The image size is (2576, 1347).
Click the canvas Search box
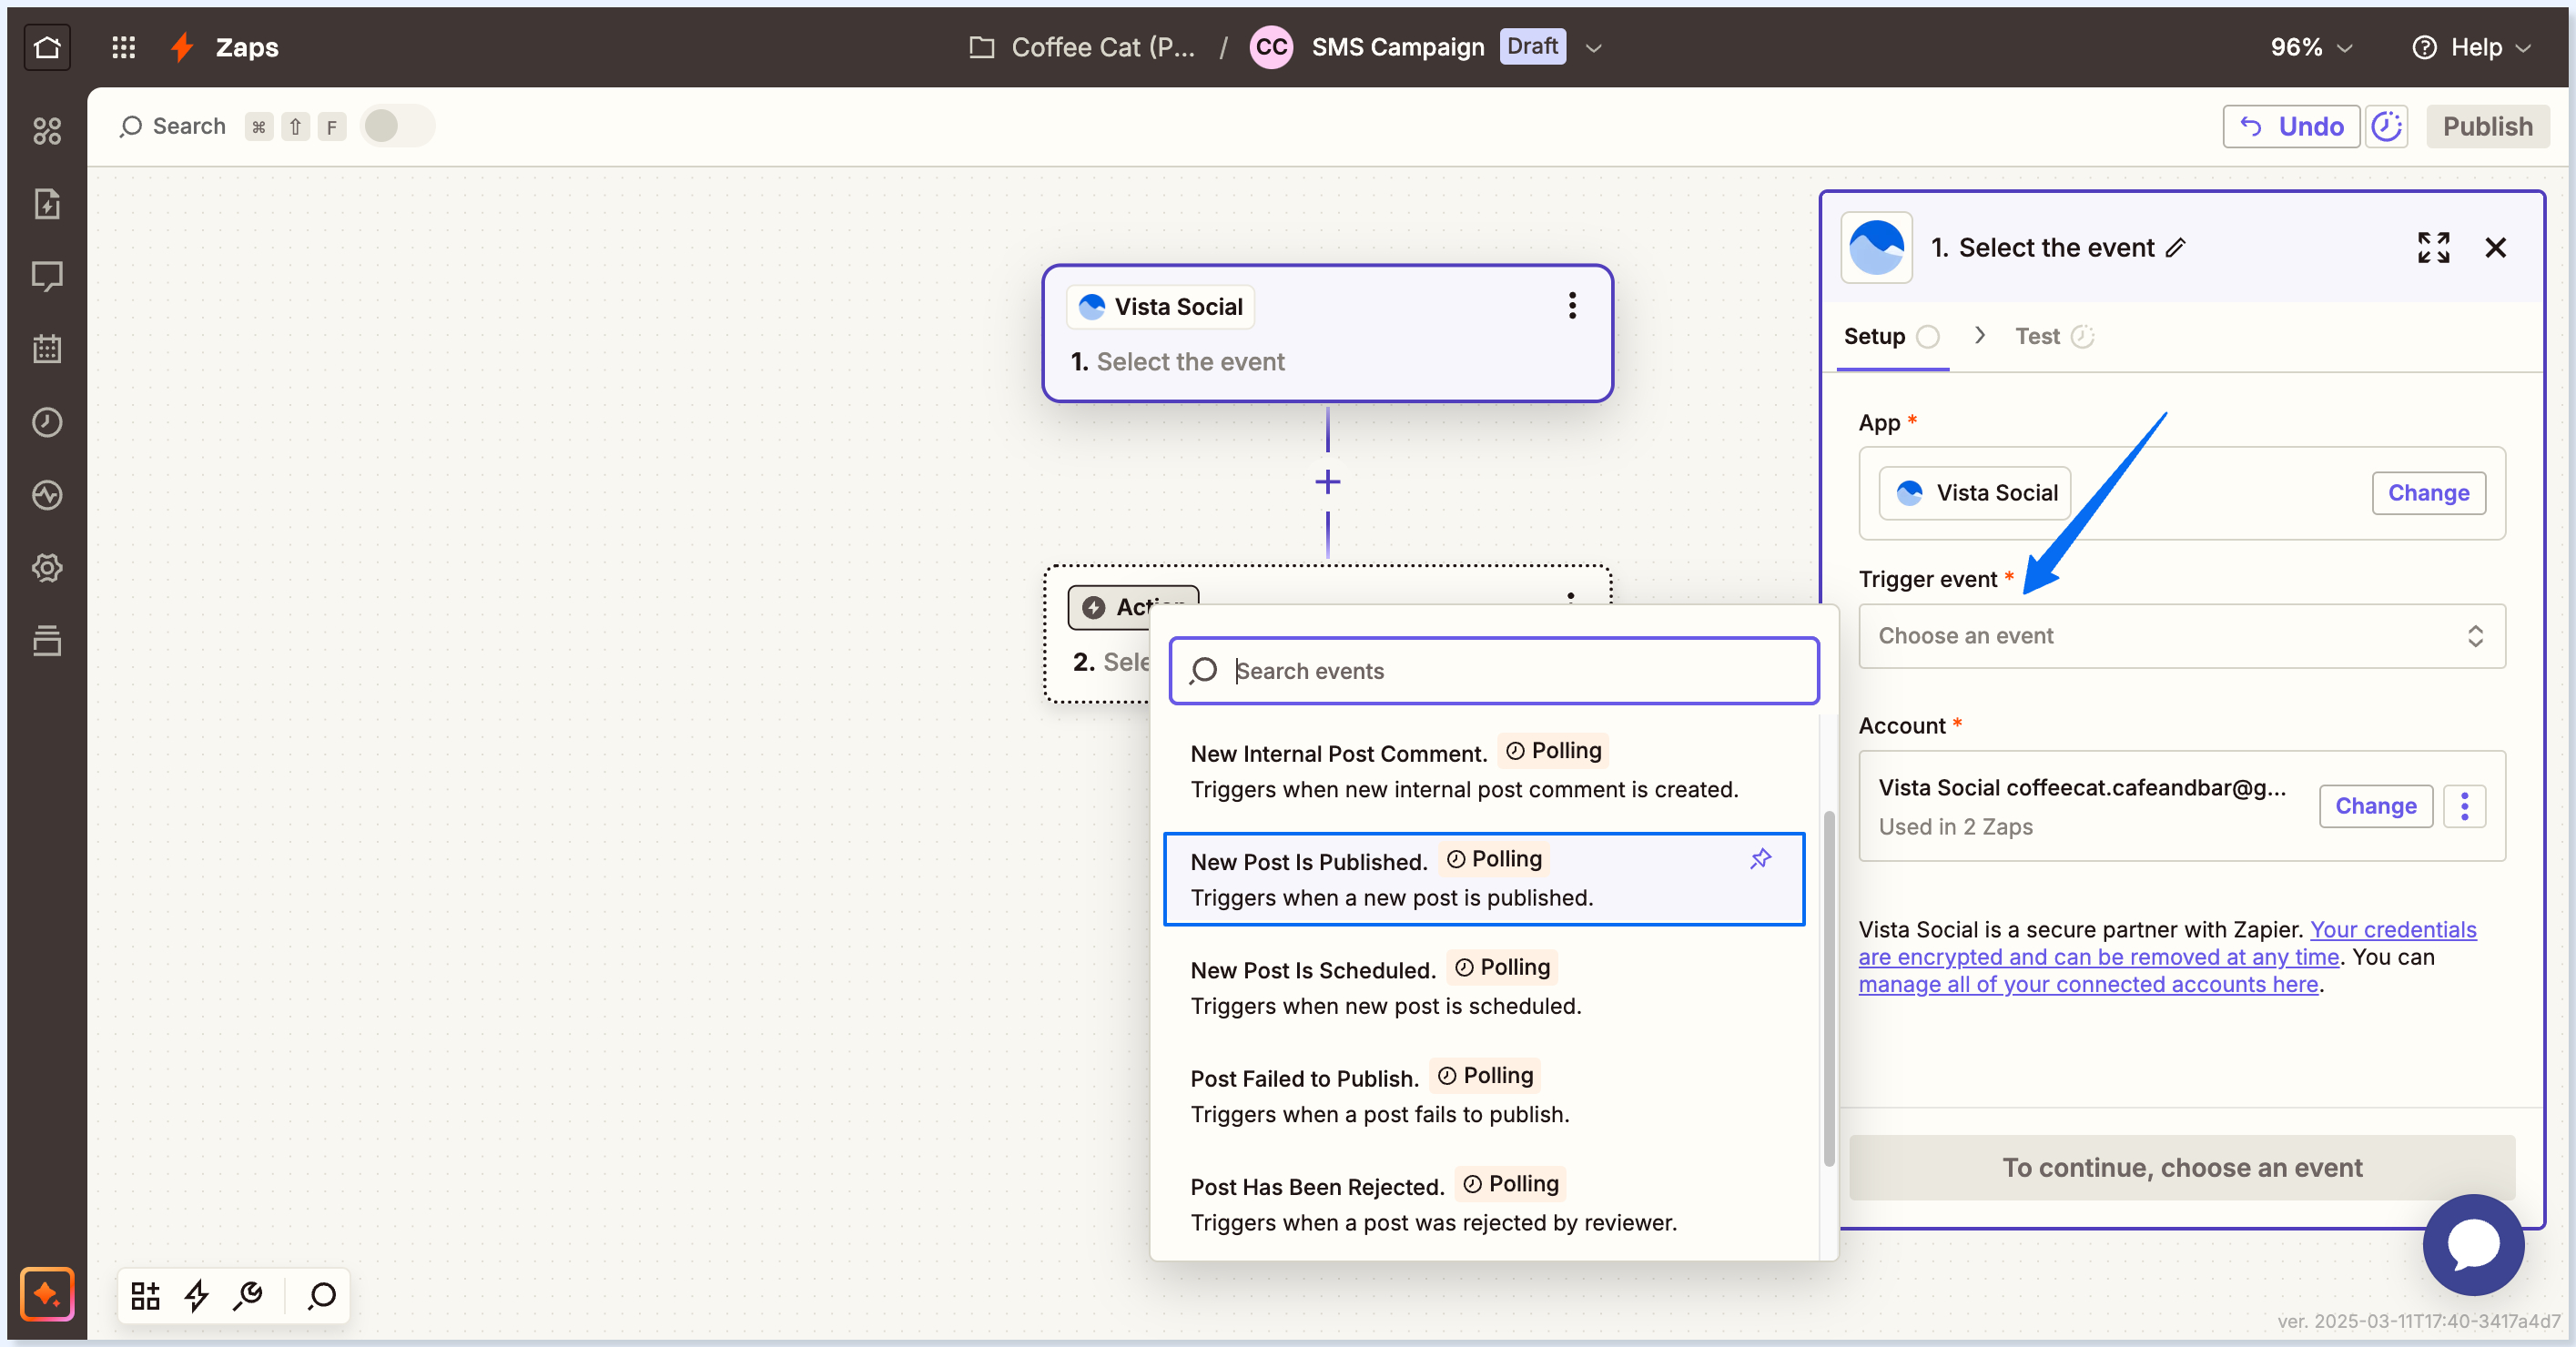click(x=189, y=126)
